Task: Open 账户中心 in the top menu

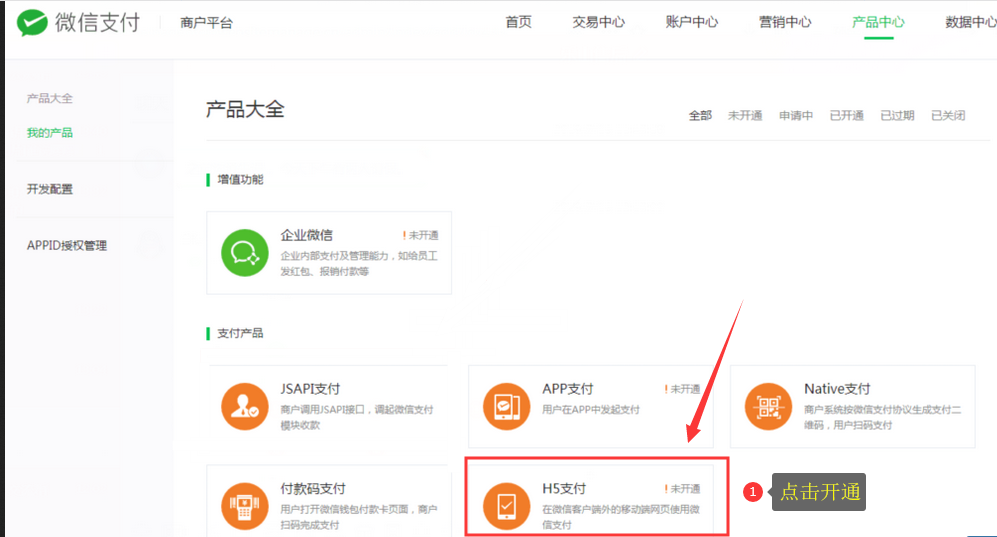Action: 691,22
